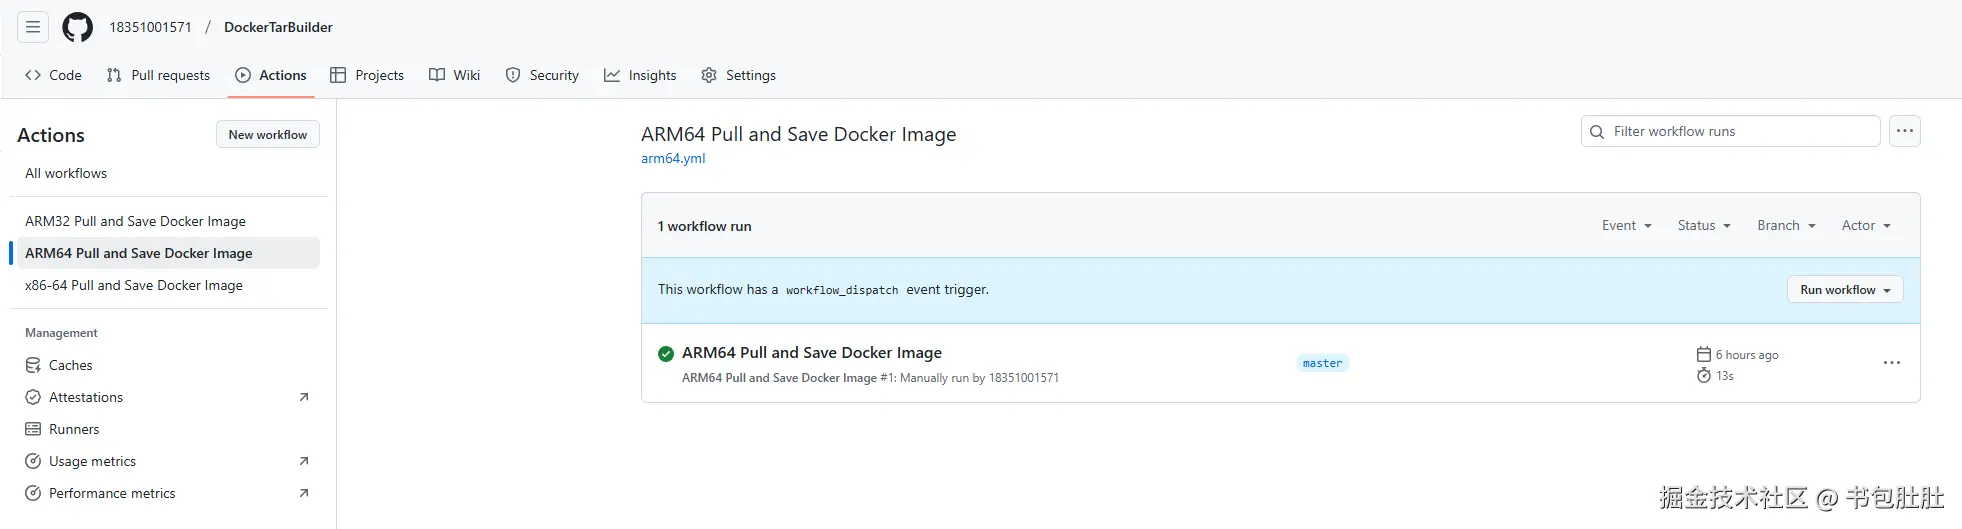Go to the Settings tab
1962x529 pixels.
pyautogui.click(x=738, y=75)
